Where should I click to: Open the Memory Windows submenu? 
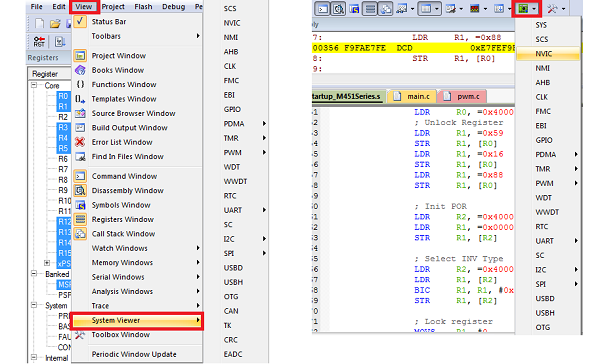(x=137, y=263)
